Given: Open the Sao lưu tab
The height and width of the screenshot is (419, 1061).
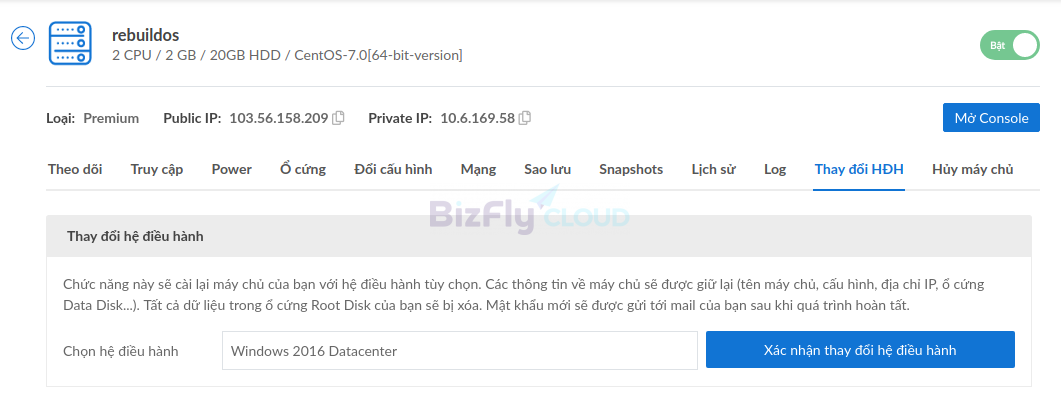Looking at the screenshot, I should click(x=547, y=169).
